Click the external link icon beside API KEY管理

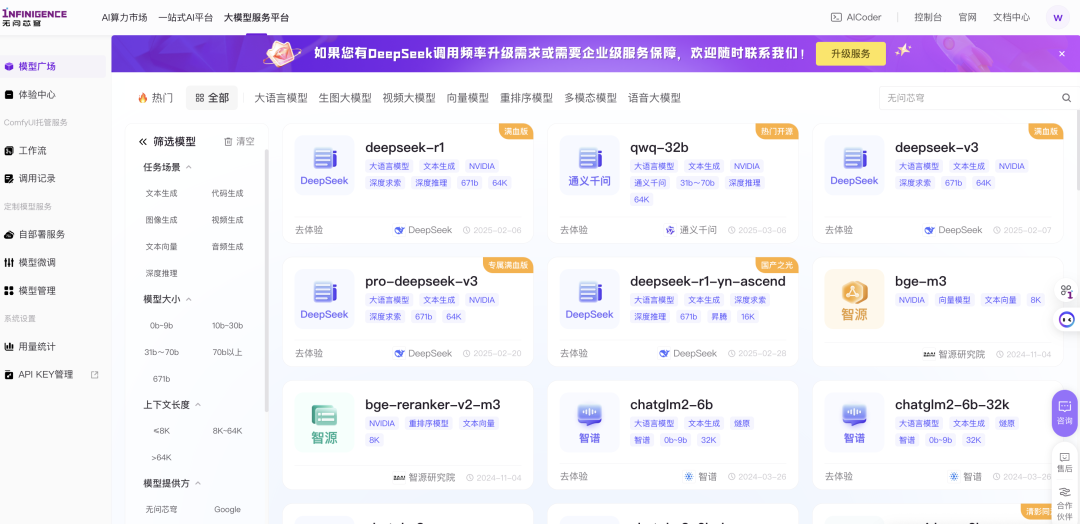point(95,375)
